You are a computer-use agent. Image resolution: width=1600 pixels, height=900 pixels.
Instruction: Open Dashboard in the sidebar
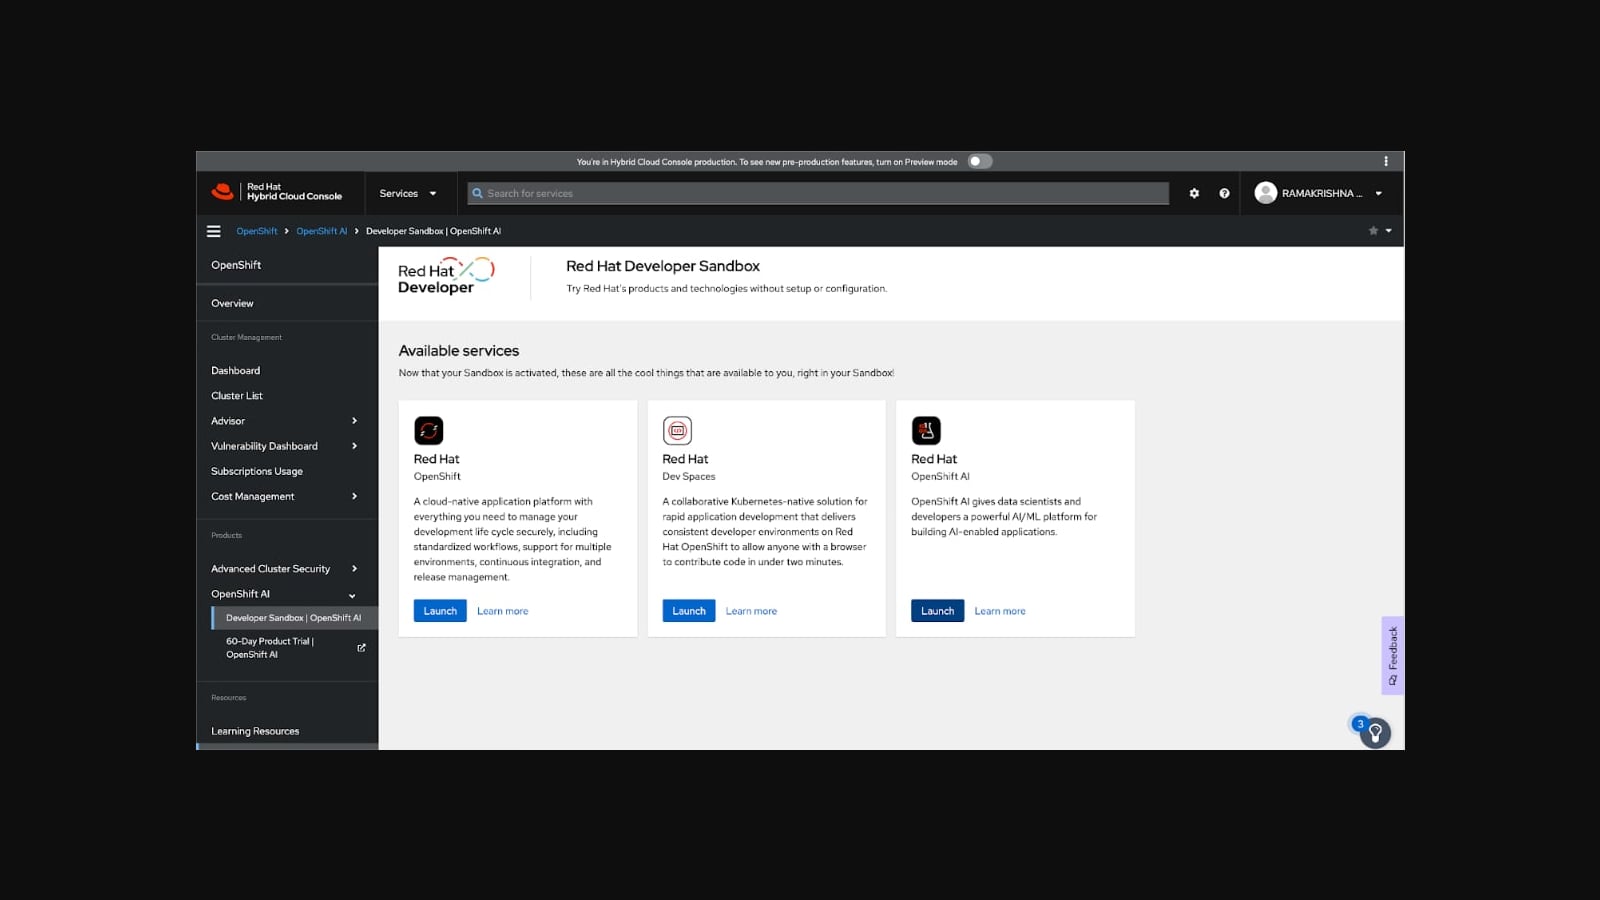tap(235, 370)
